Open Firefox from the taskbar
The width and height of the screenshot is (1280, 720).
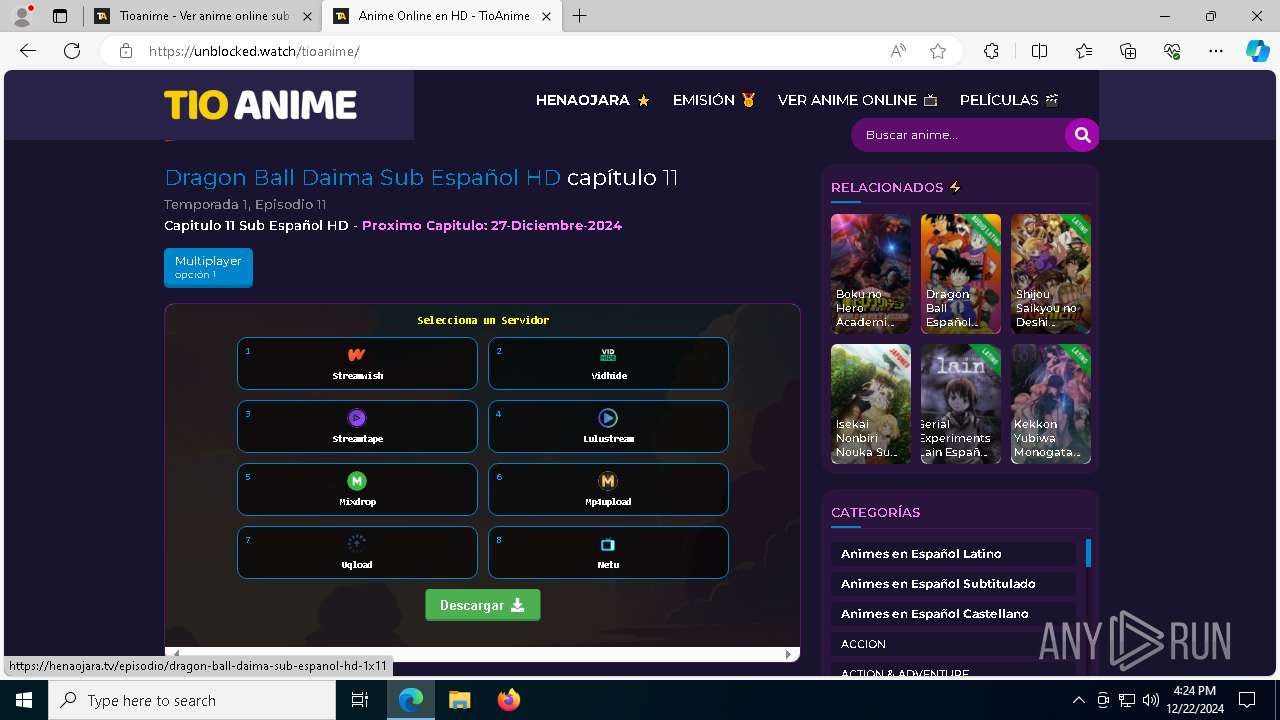click(508, 700)
